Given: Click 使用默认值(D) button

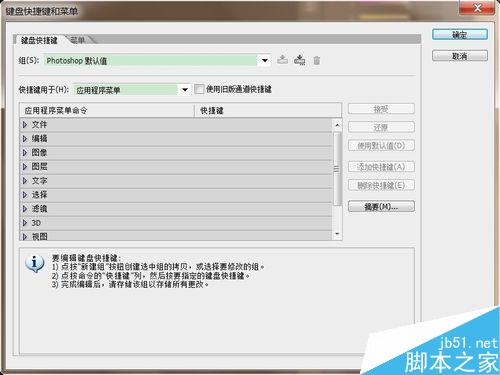Looking at the screenshot, I should pos(381,146).
